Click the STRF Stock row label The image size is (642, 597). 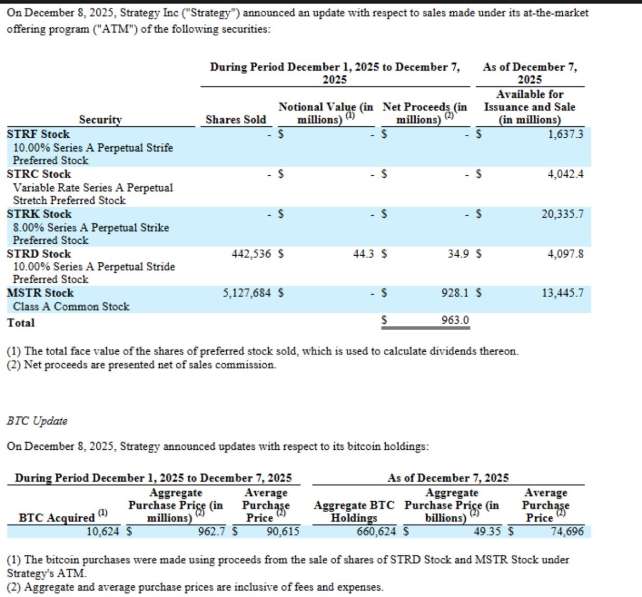[39, 133]
